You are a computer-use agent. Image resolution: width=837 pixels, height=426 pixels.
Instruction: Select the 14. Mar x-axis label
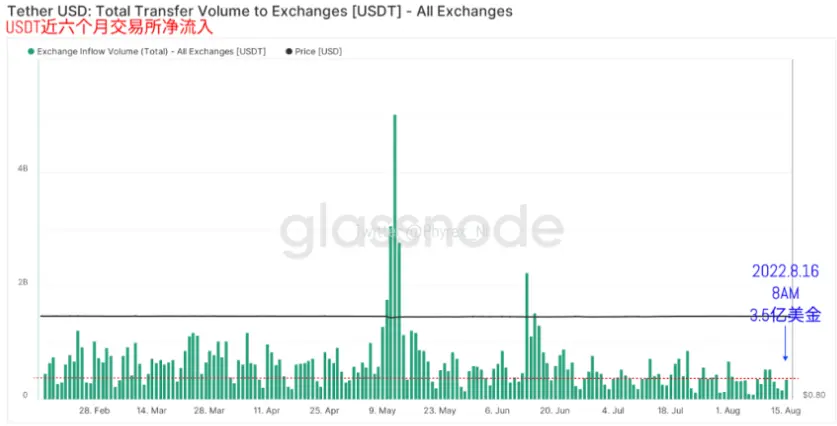point(152,411)
